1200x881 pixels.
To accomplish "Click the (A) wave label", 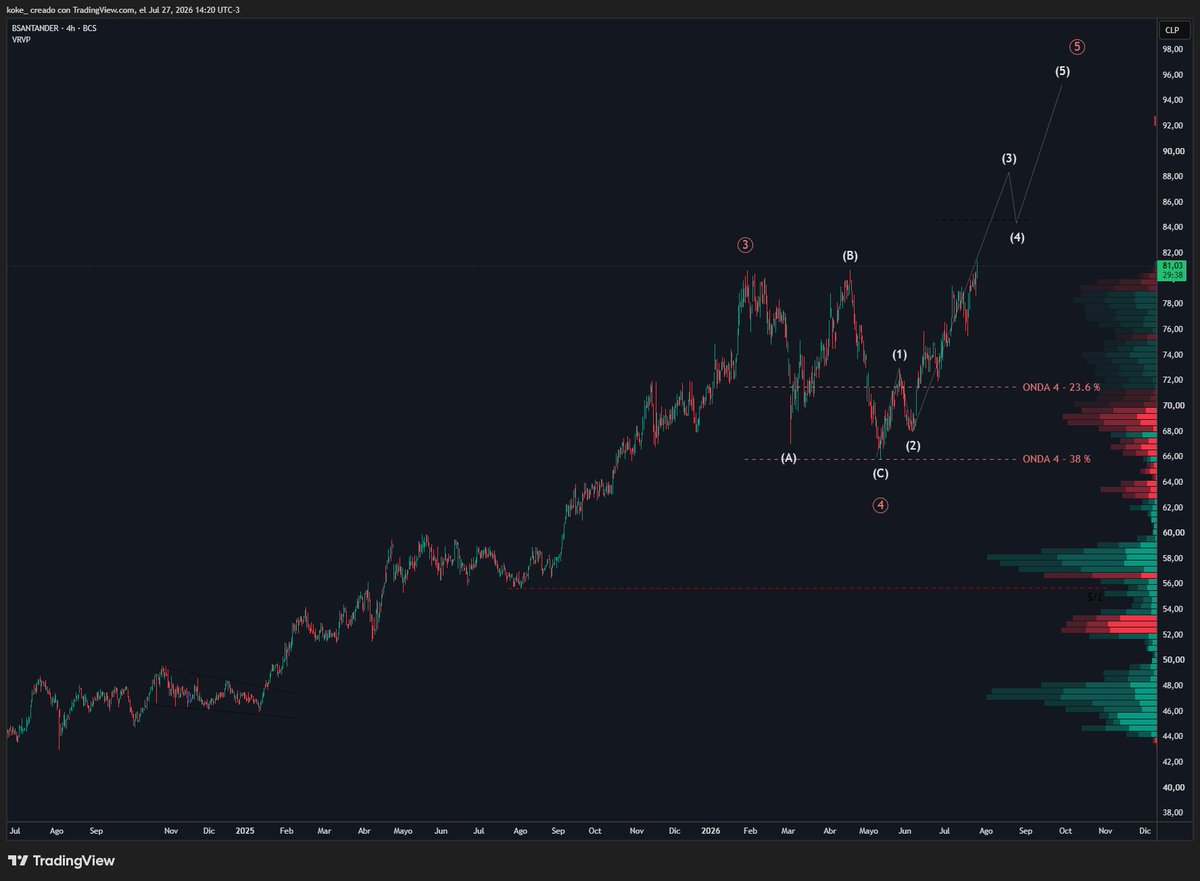I will click(788, 458).
